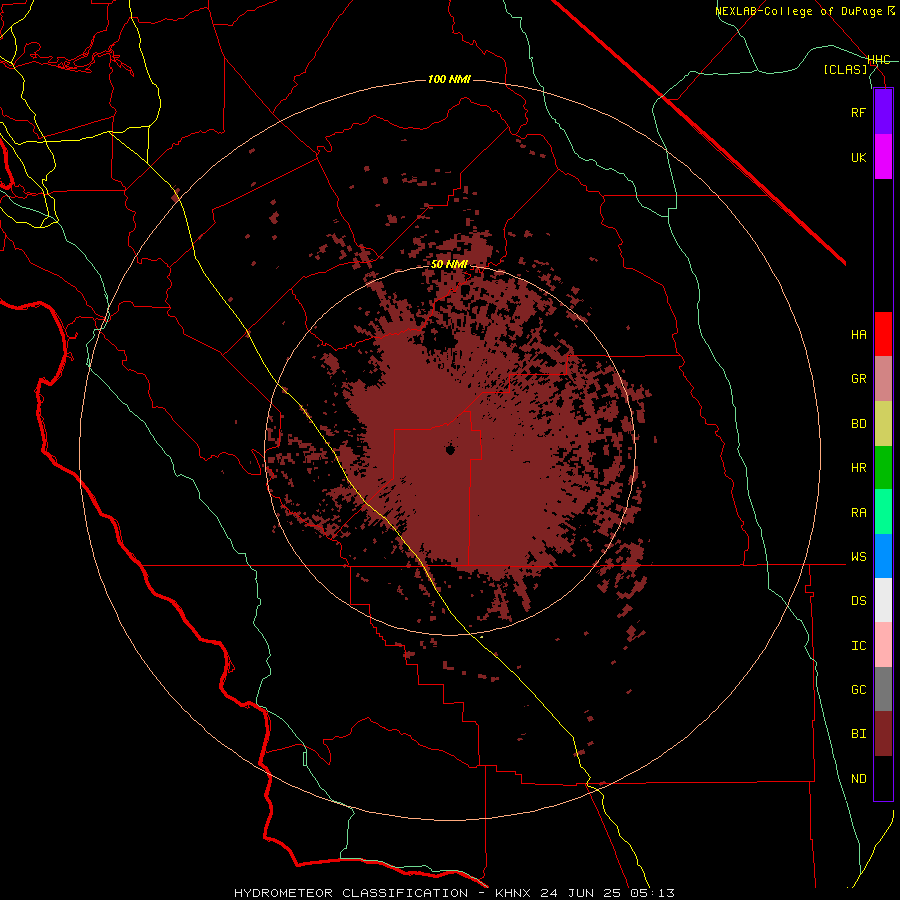
Task: Click the ND legend label
Action: click(x=858, y=779)
